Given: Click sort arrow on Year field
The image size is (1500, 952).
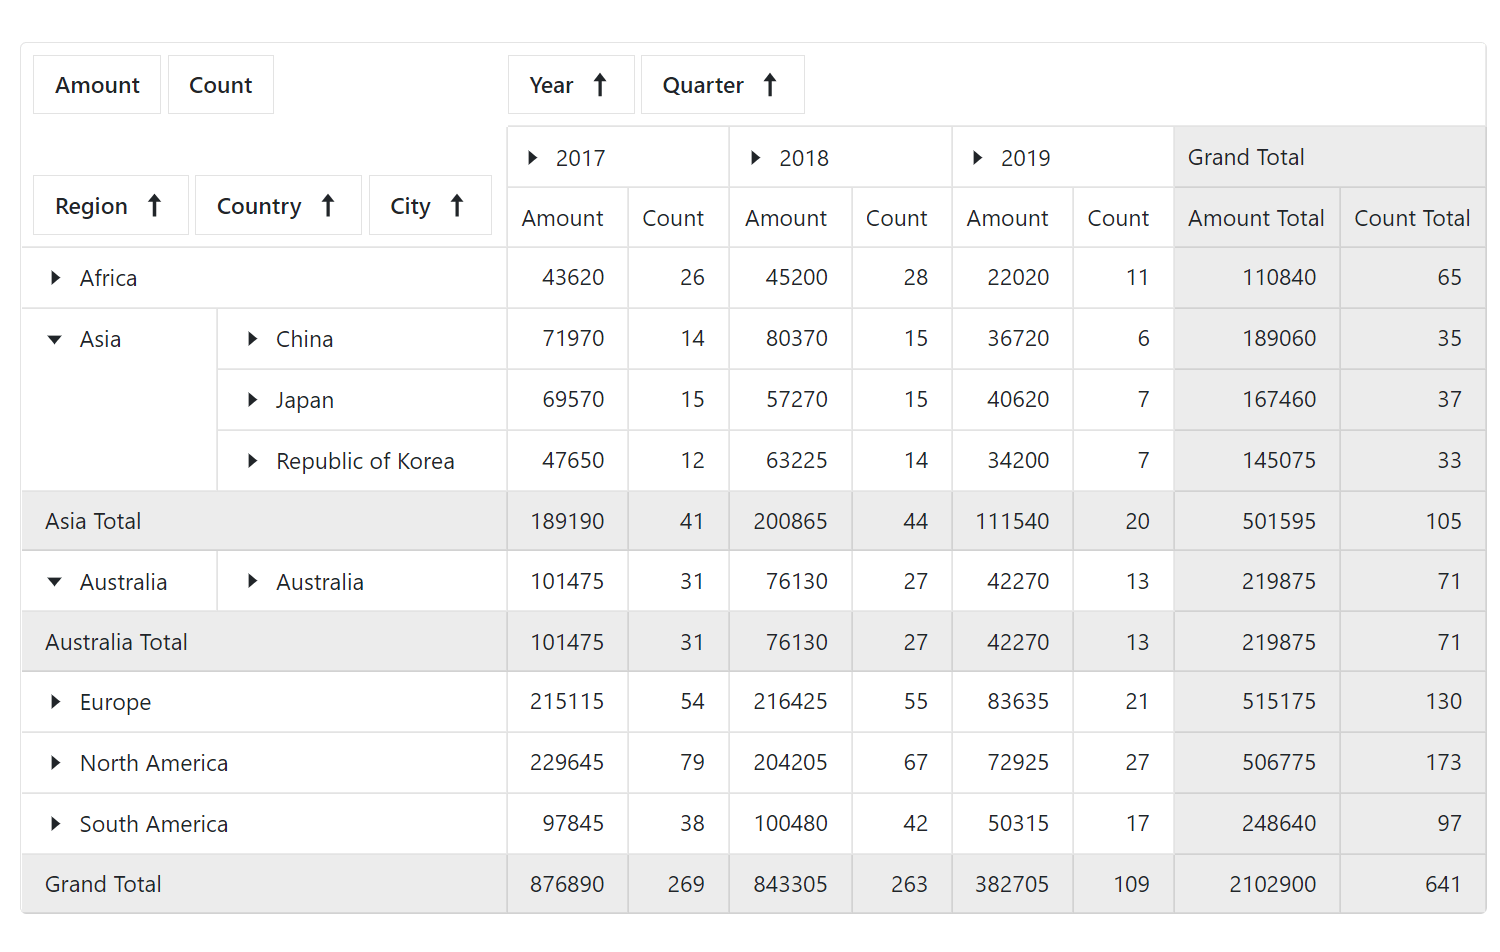Looking at the screenshot, I should click(600, 85).
